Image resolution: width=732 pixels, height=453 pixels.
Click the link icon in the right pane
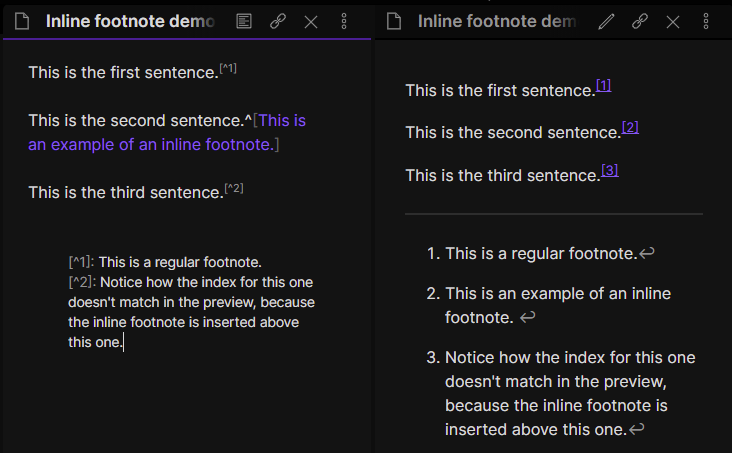point(640,21)
